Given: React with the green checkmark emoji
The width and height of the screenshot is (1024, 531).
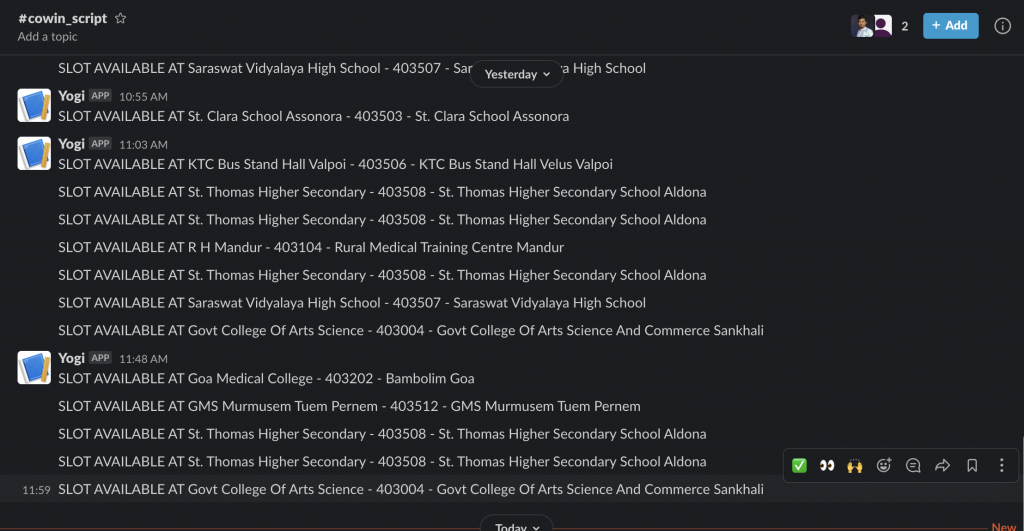Looking at the screenshot, I should tap(799, 466).
